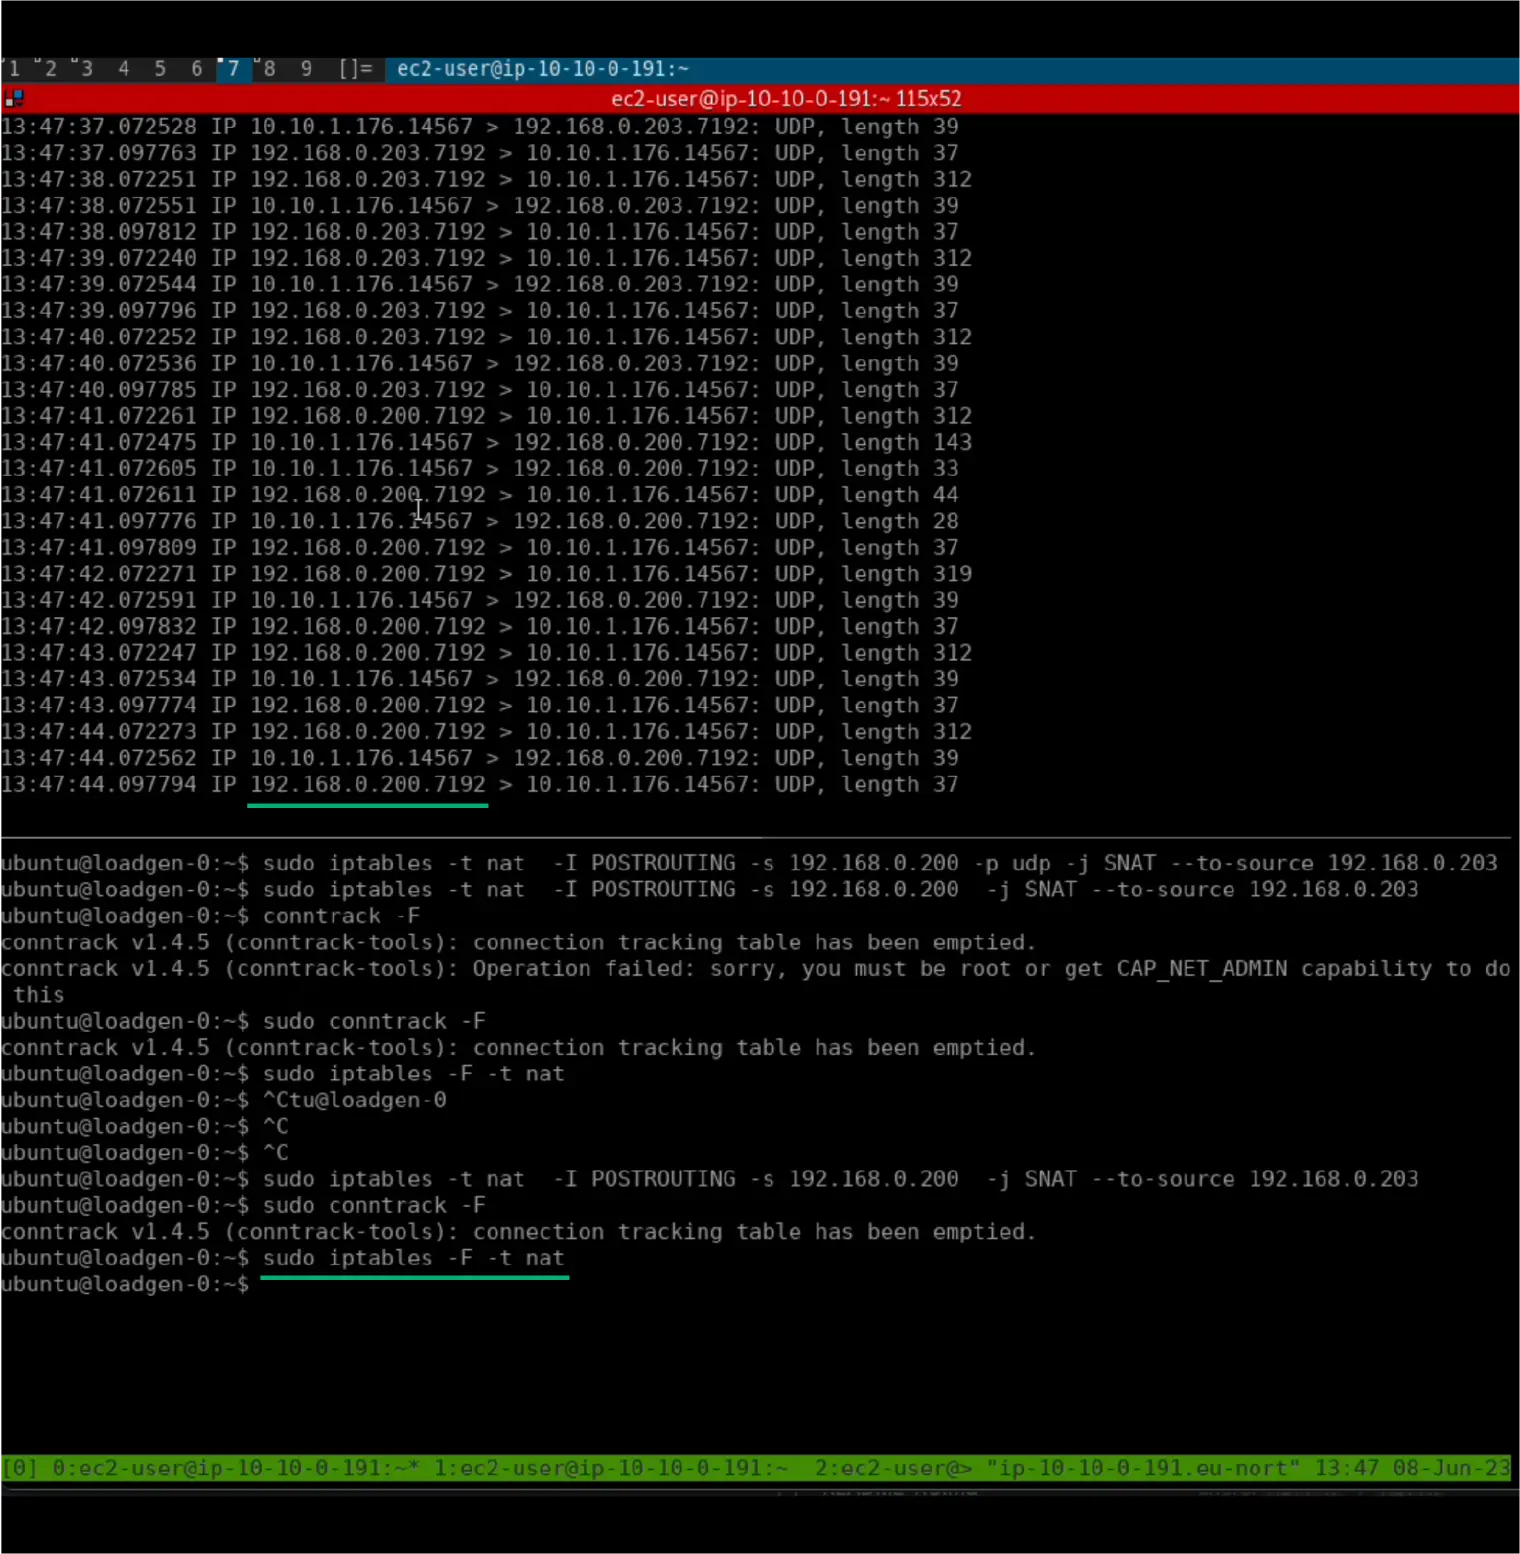This screenshot has width=1520, height=1554.
Task: Click the packet line timestamped 13:47:38.072551
Action: (480, 205)
